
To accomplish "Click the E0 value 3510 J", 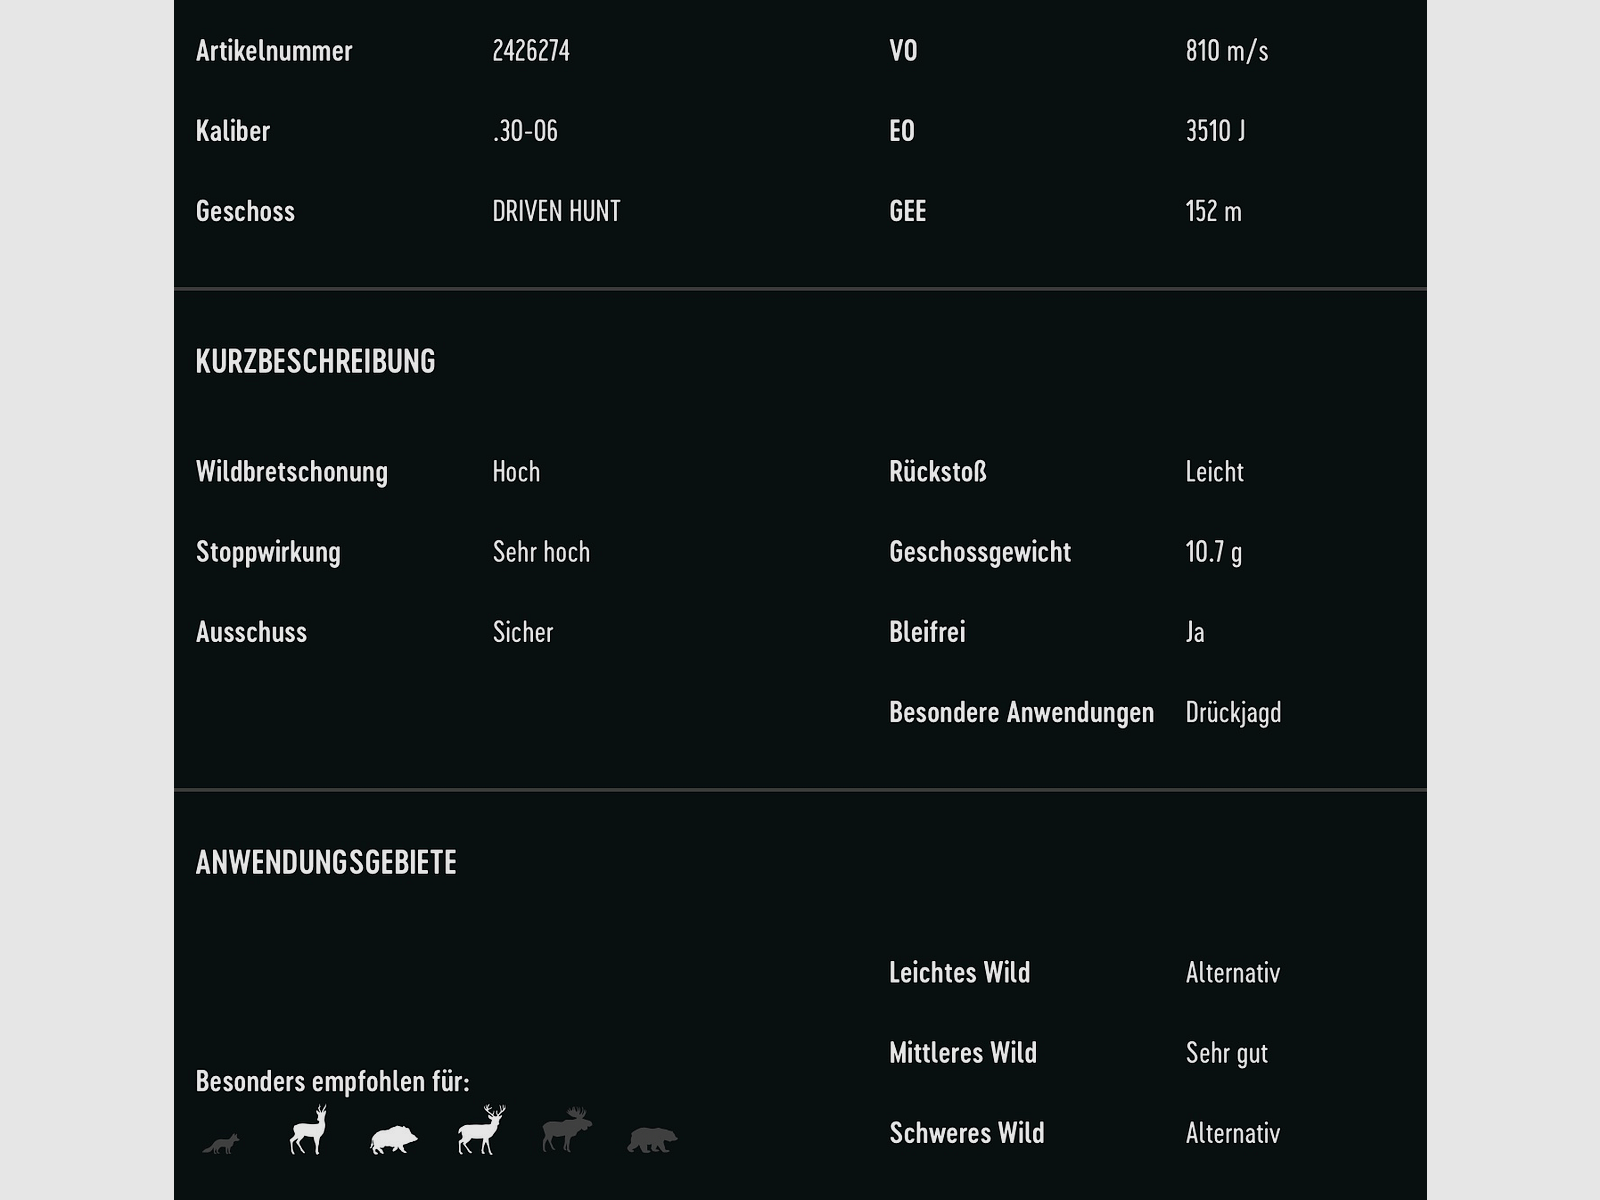I will coord(1215,131).
